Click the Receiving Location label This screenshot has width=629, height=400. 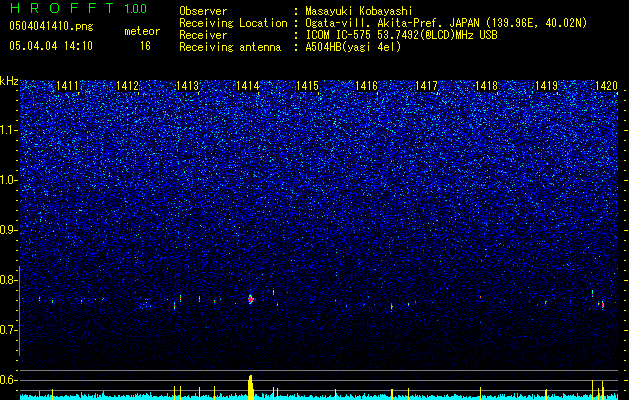[x=233, y=23]
